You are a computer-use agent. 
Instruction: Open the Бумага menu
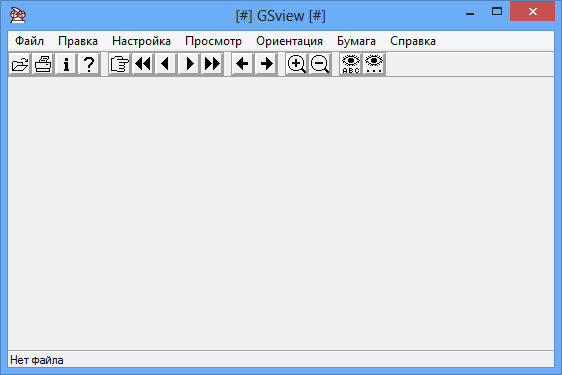point(356,41)
